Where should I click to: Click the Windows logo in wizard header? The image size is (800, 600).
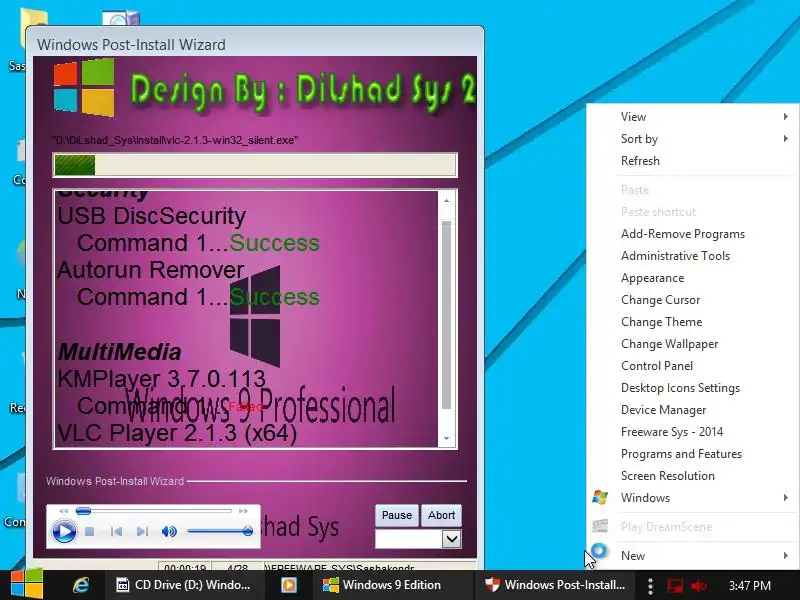click(84, 88)
